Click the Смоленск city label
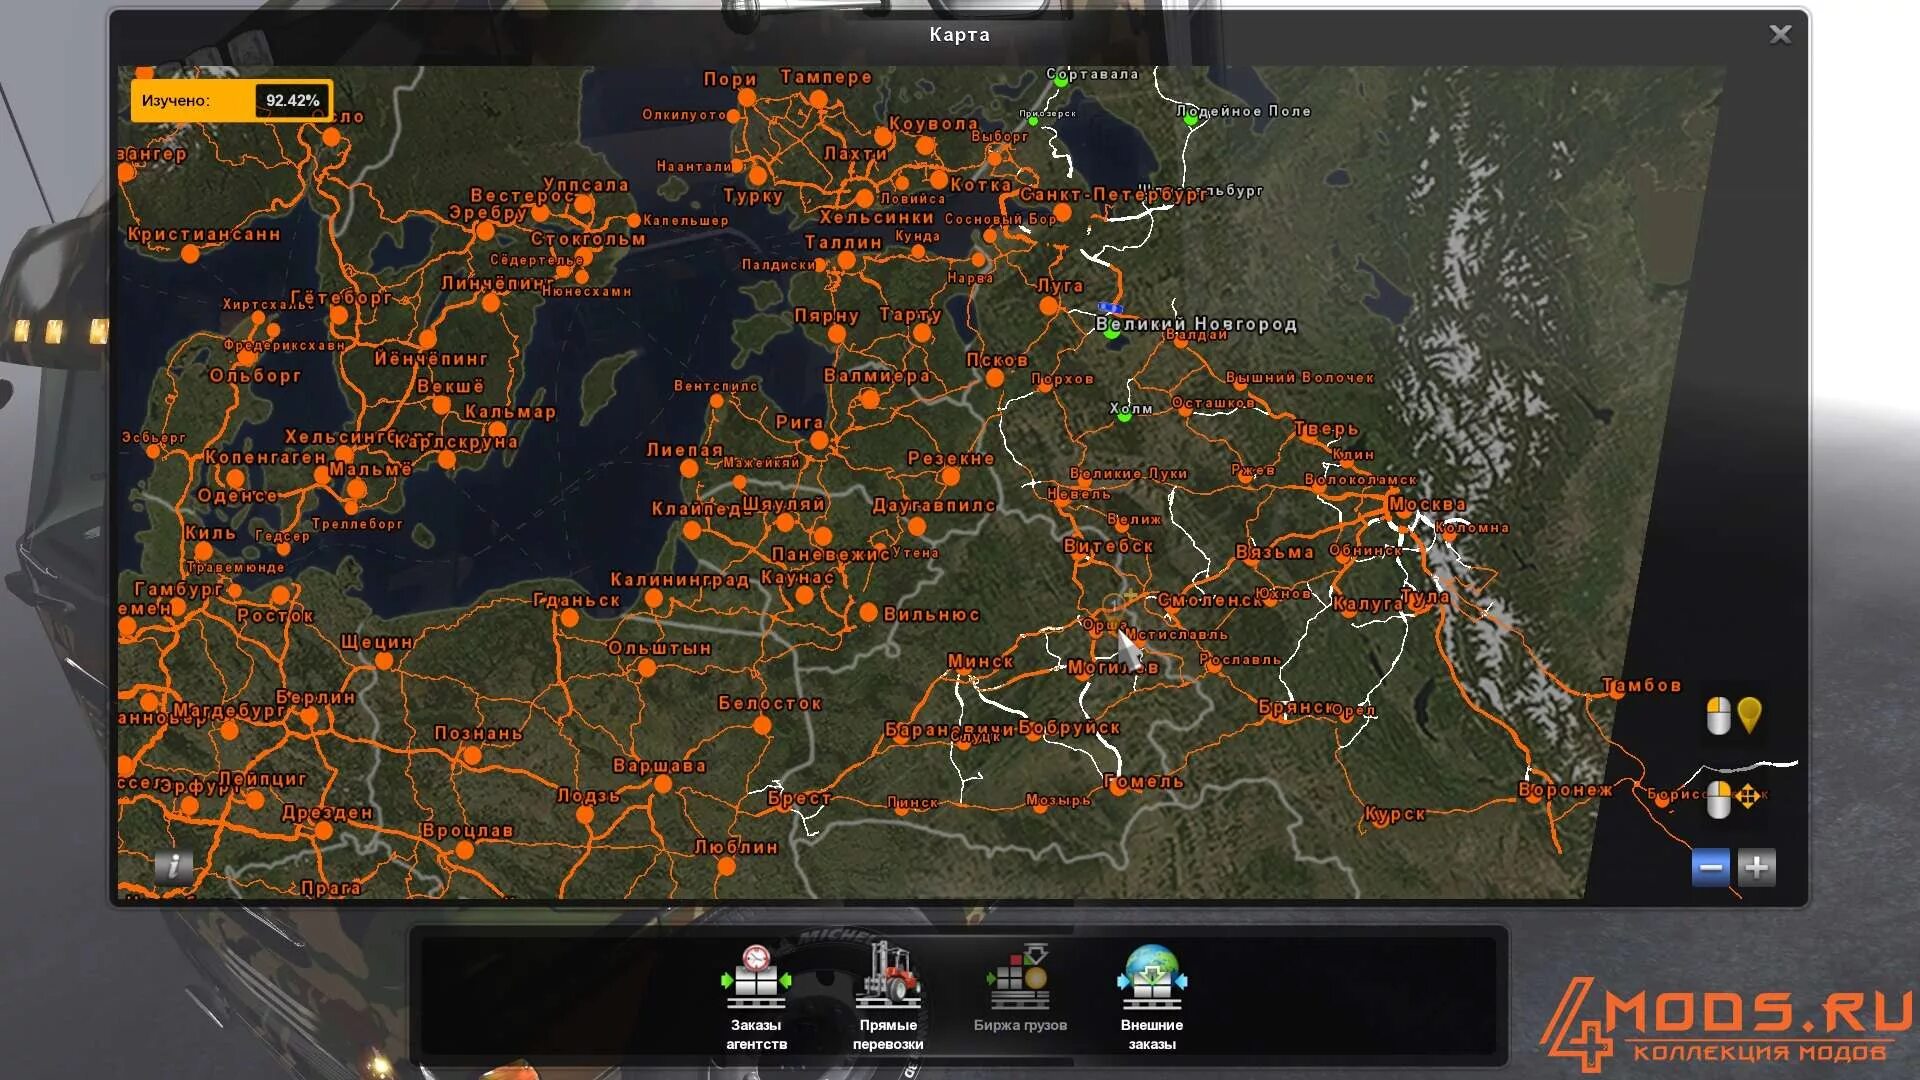 click(1210, 600)
